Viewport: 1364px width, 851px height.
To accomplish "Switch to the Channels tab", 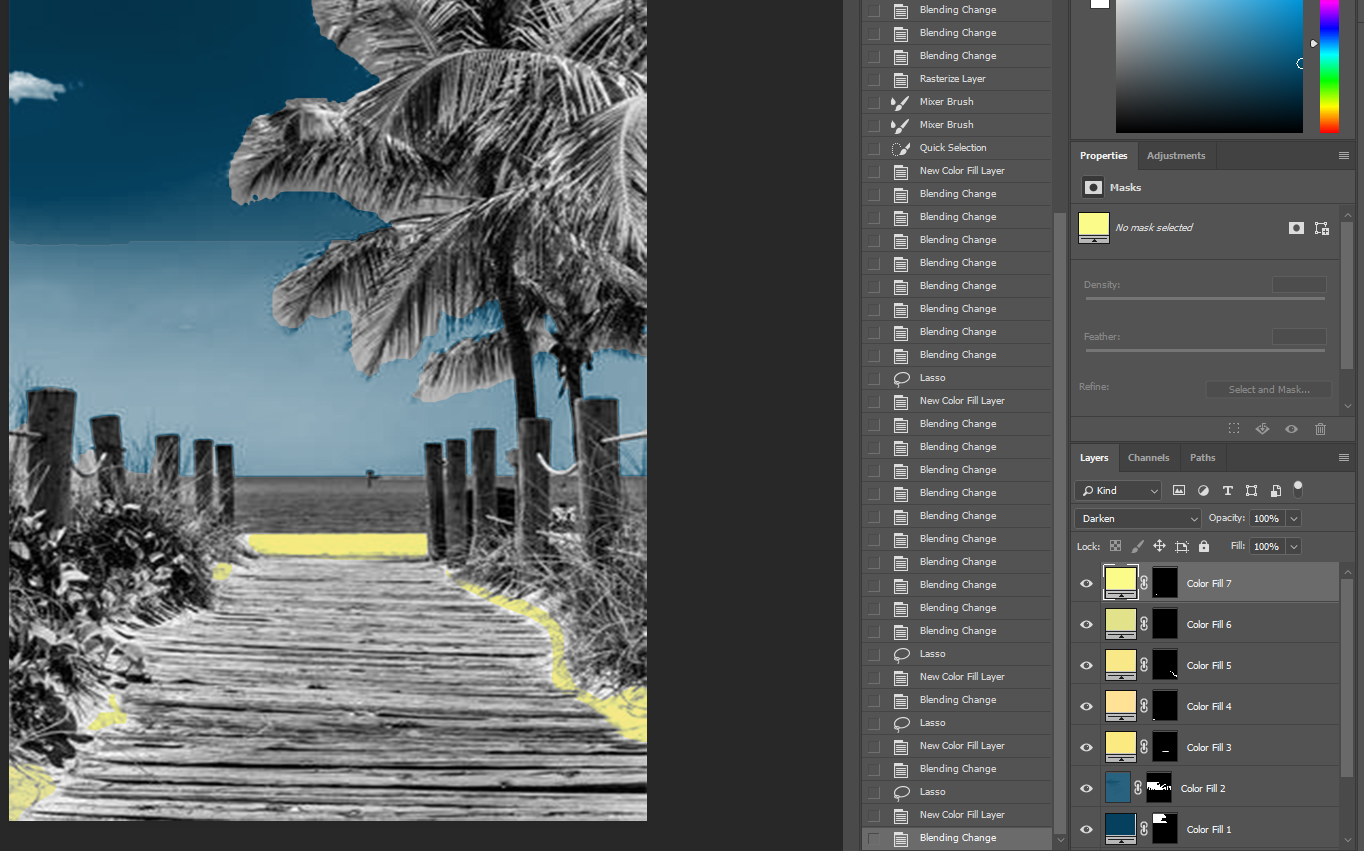I will (x=1148, y=457).
